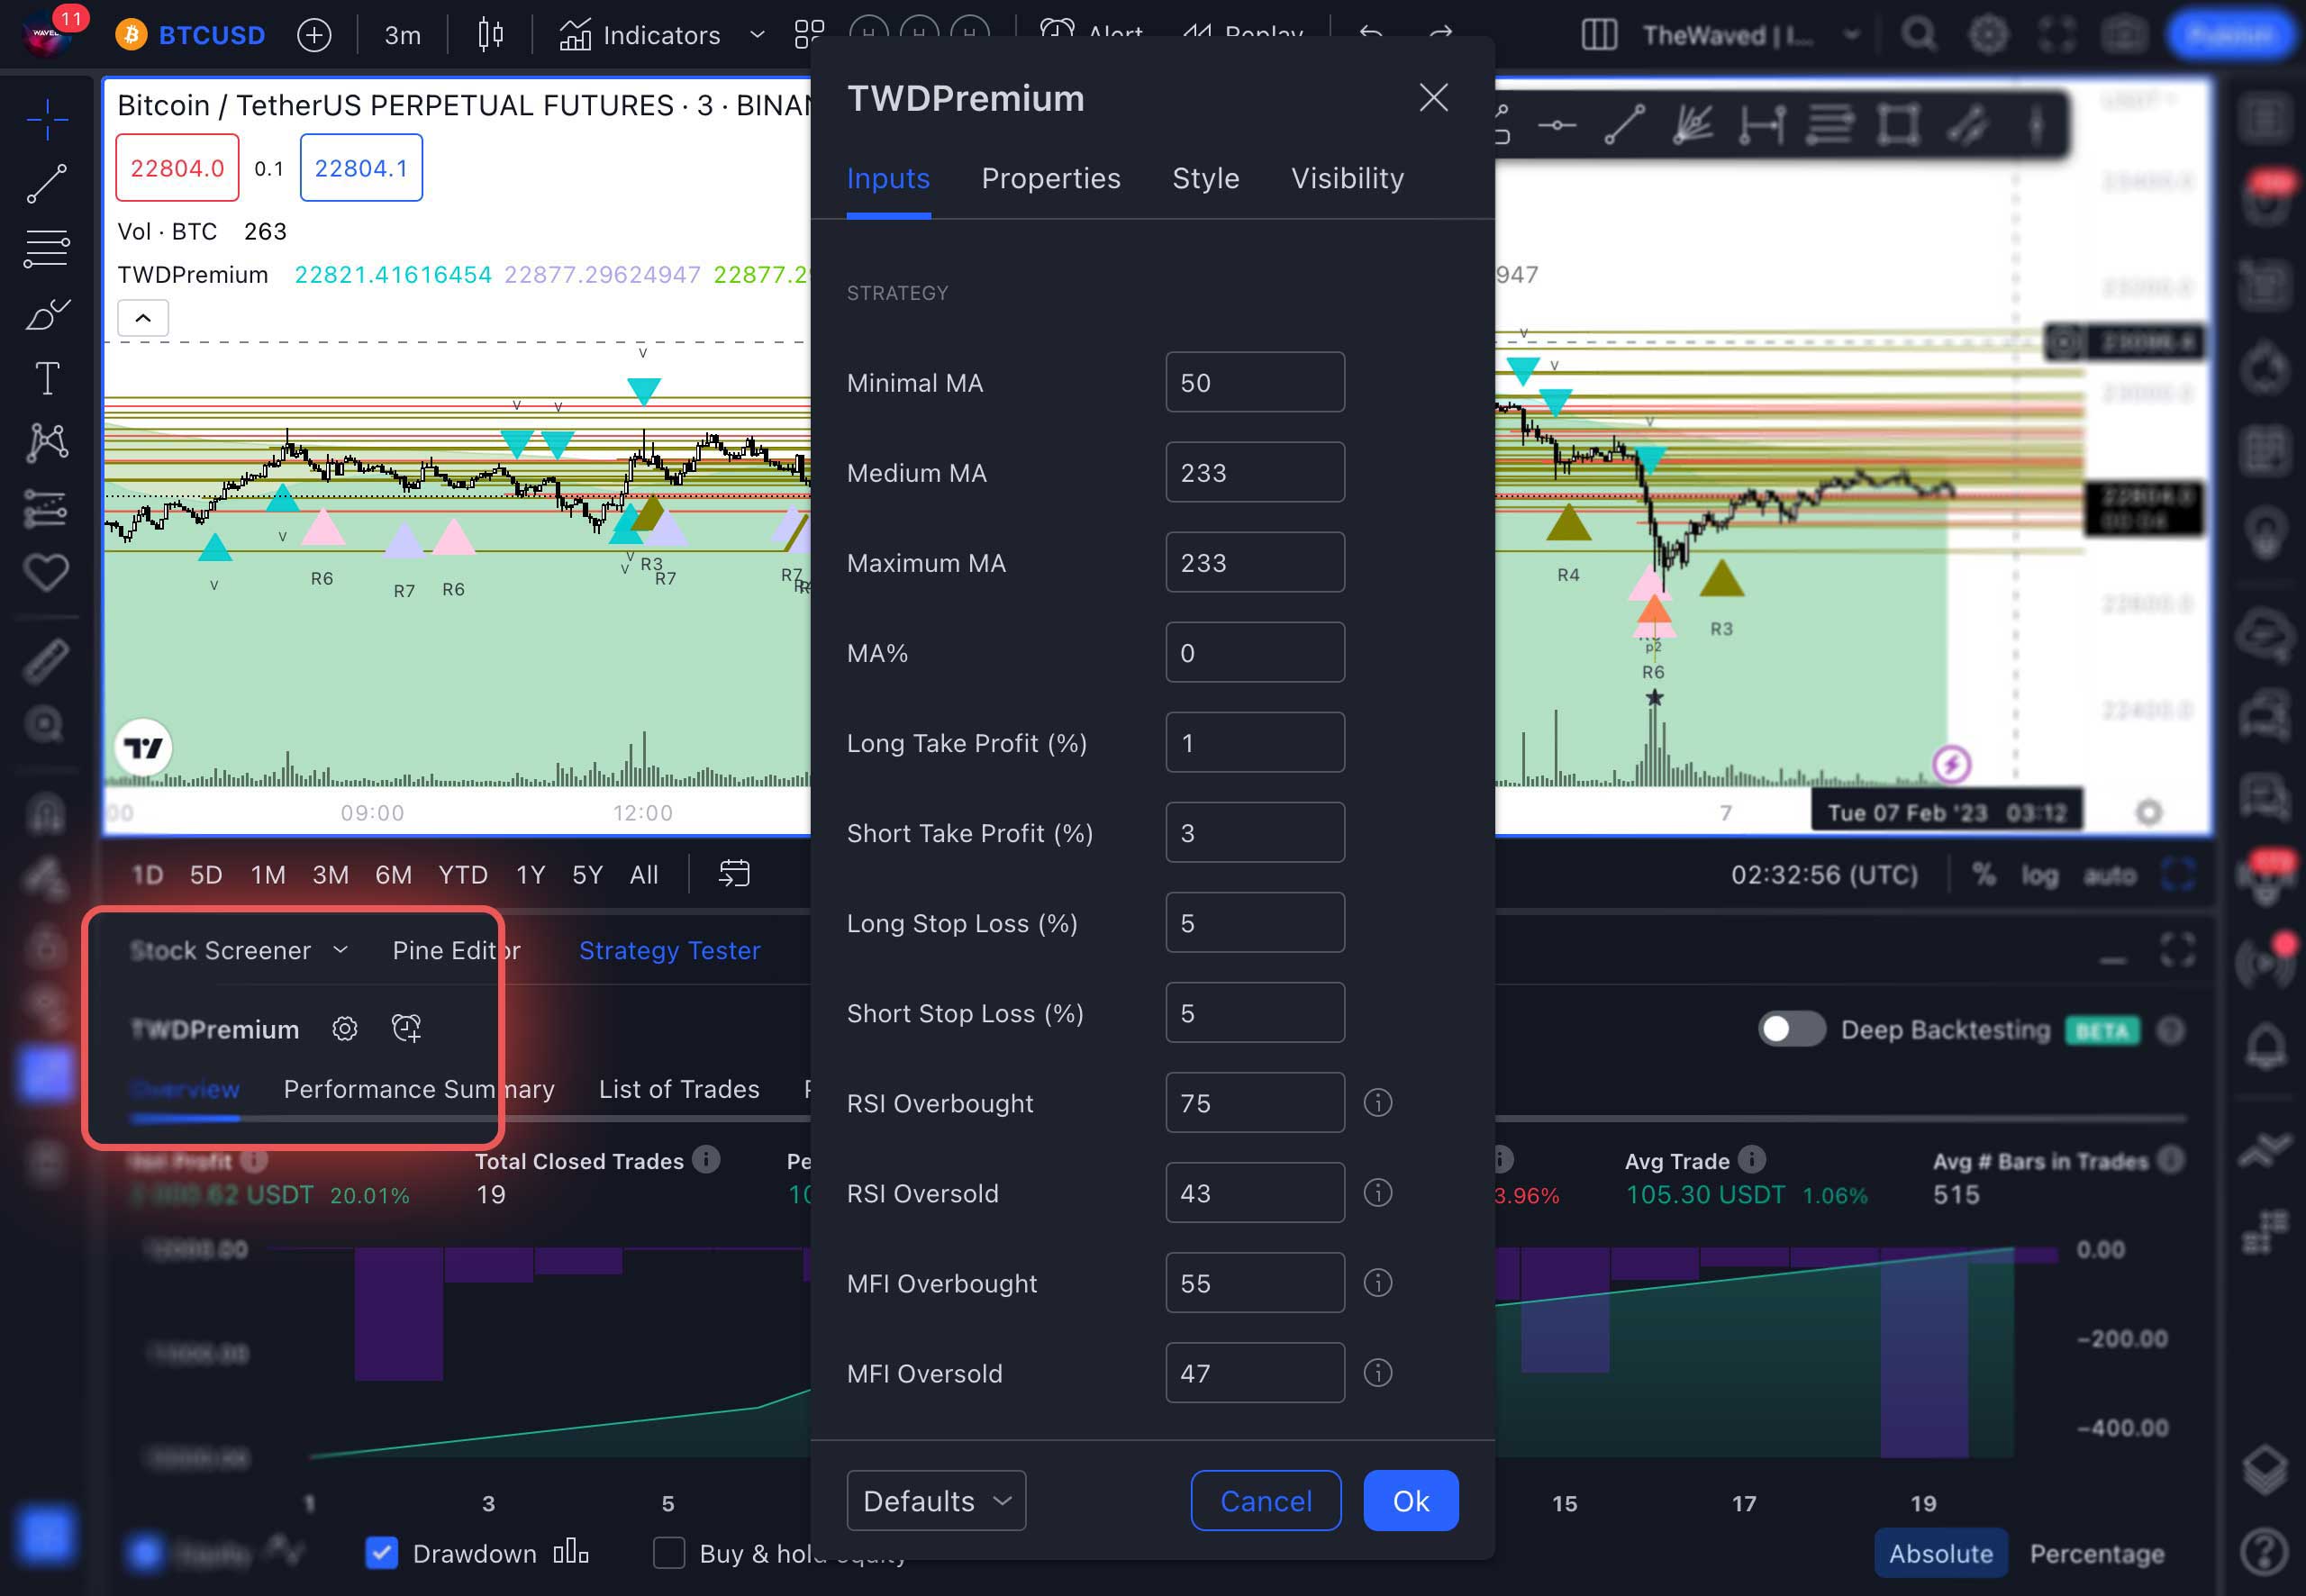Viewport: 2306px width, 1596px height.
Task: Open the indicator templates grid icon
Action: point(809,35)
